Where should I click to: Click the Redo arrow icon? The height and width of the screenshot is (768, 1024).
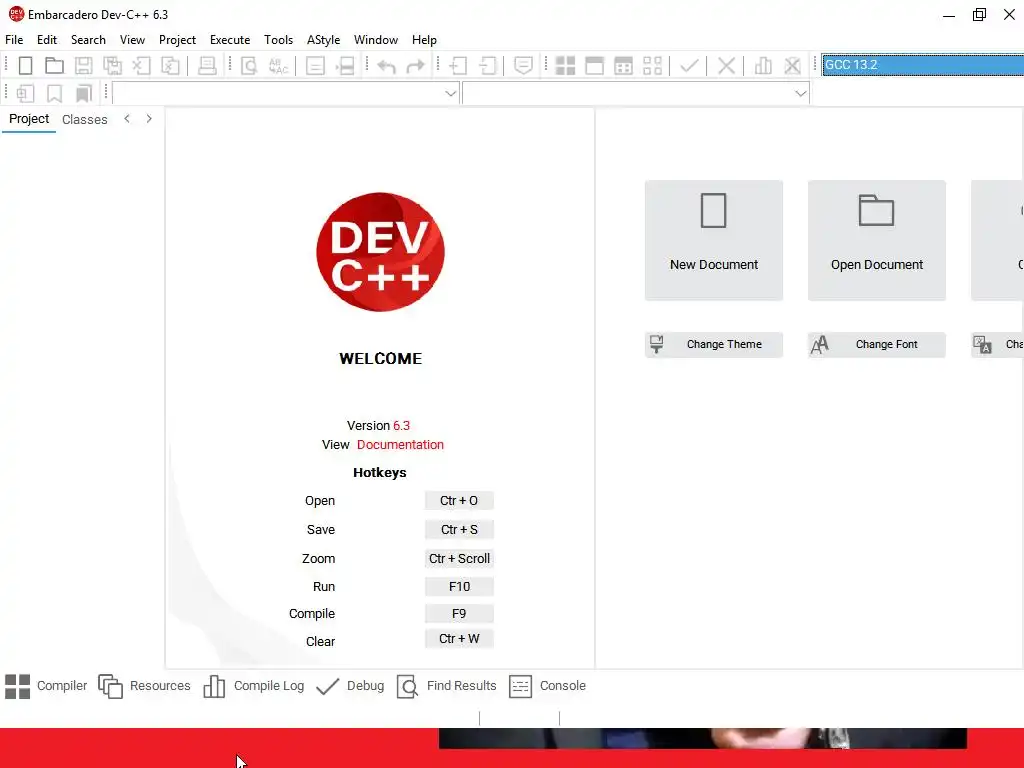point(415,66)
